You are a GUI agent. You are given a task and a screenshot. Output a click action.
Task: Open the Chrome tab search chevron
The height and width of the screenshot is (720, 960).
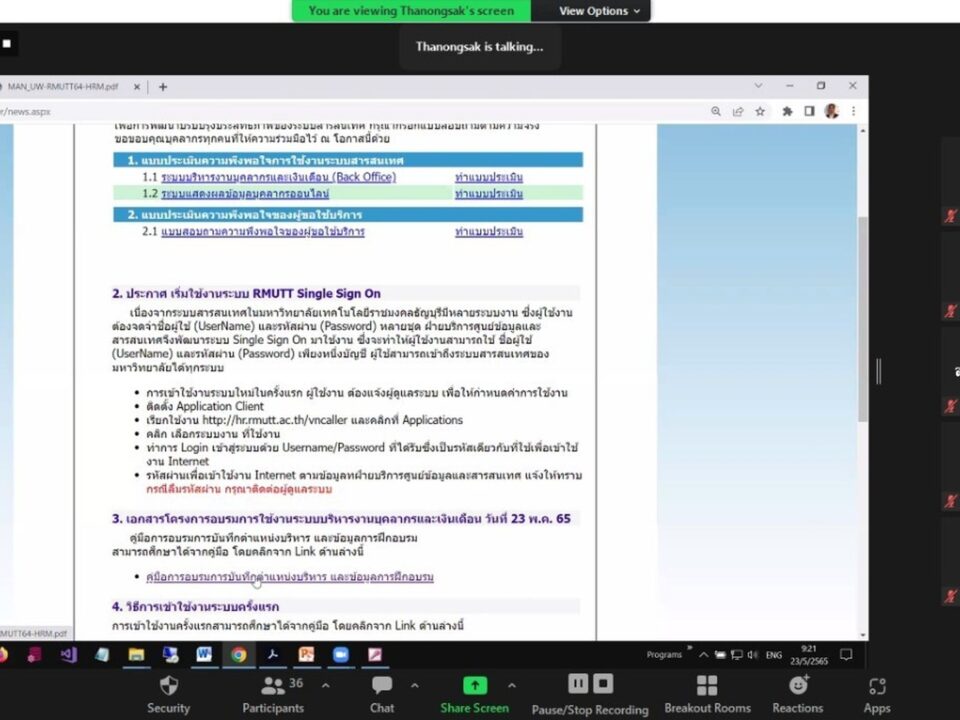pos(759,86)
